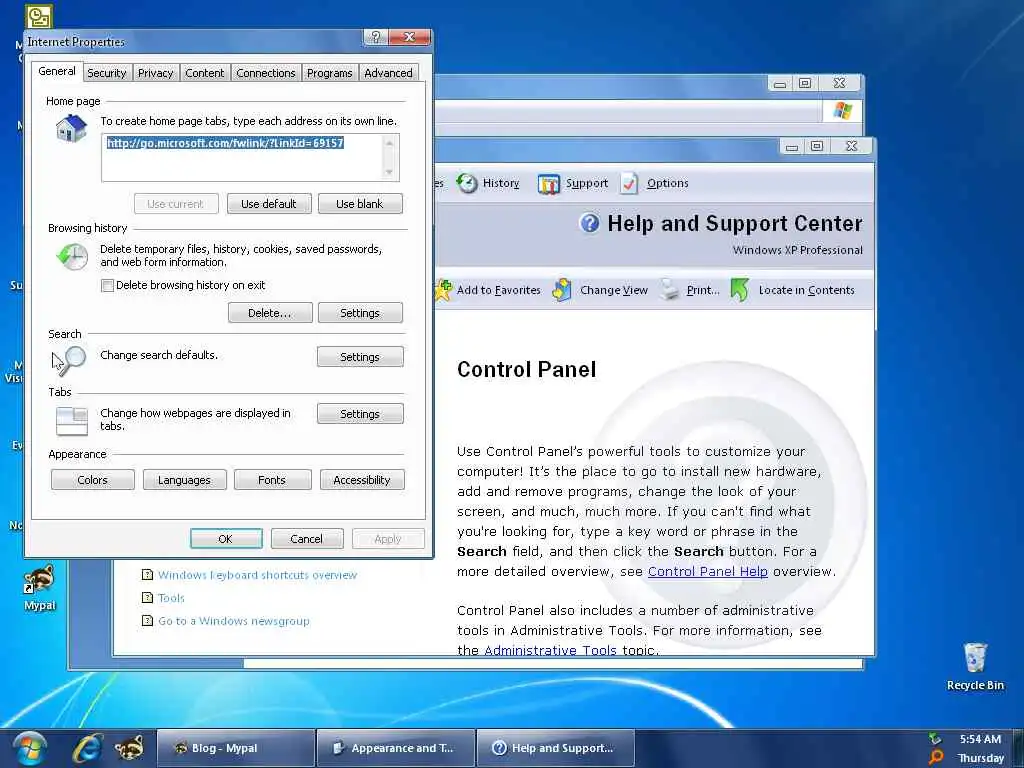Click the Fonts button
This screenshot has width=1024, height=768.
coord(272,479)
